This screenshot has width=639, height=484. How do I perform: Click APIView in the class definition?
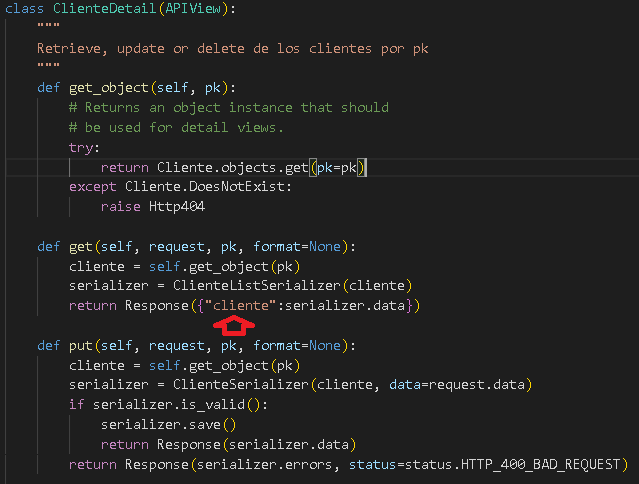click(193, 9)
